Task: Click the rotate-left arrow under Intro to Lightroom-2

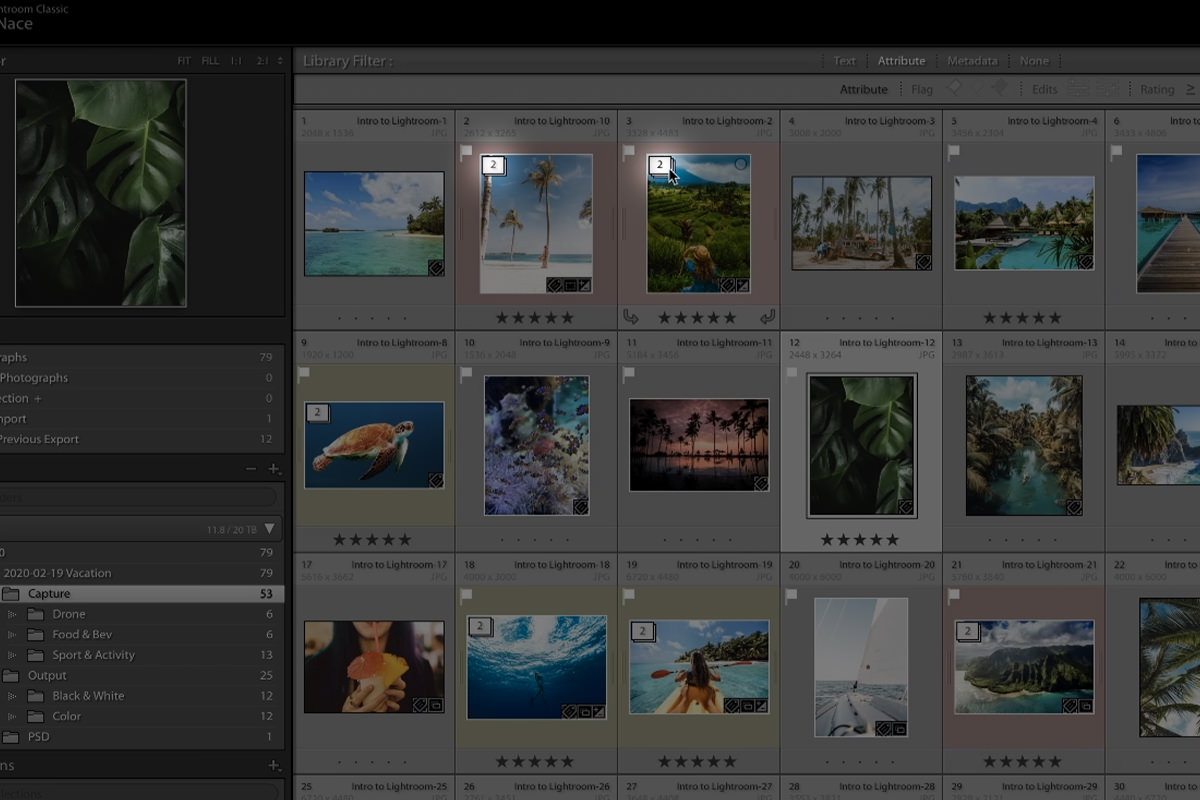Action: pyautogui.click(x=630, y=317)
